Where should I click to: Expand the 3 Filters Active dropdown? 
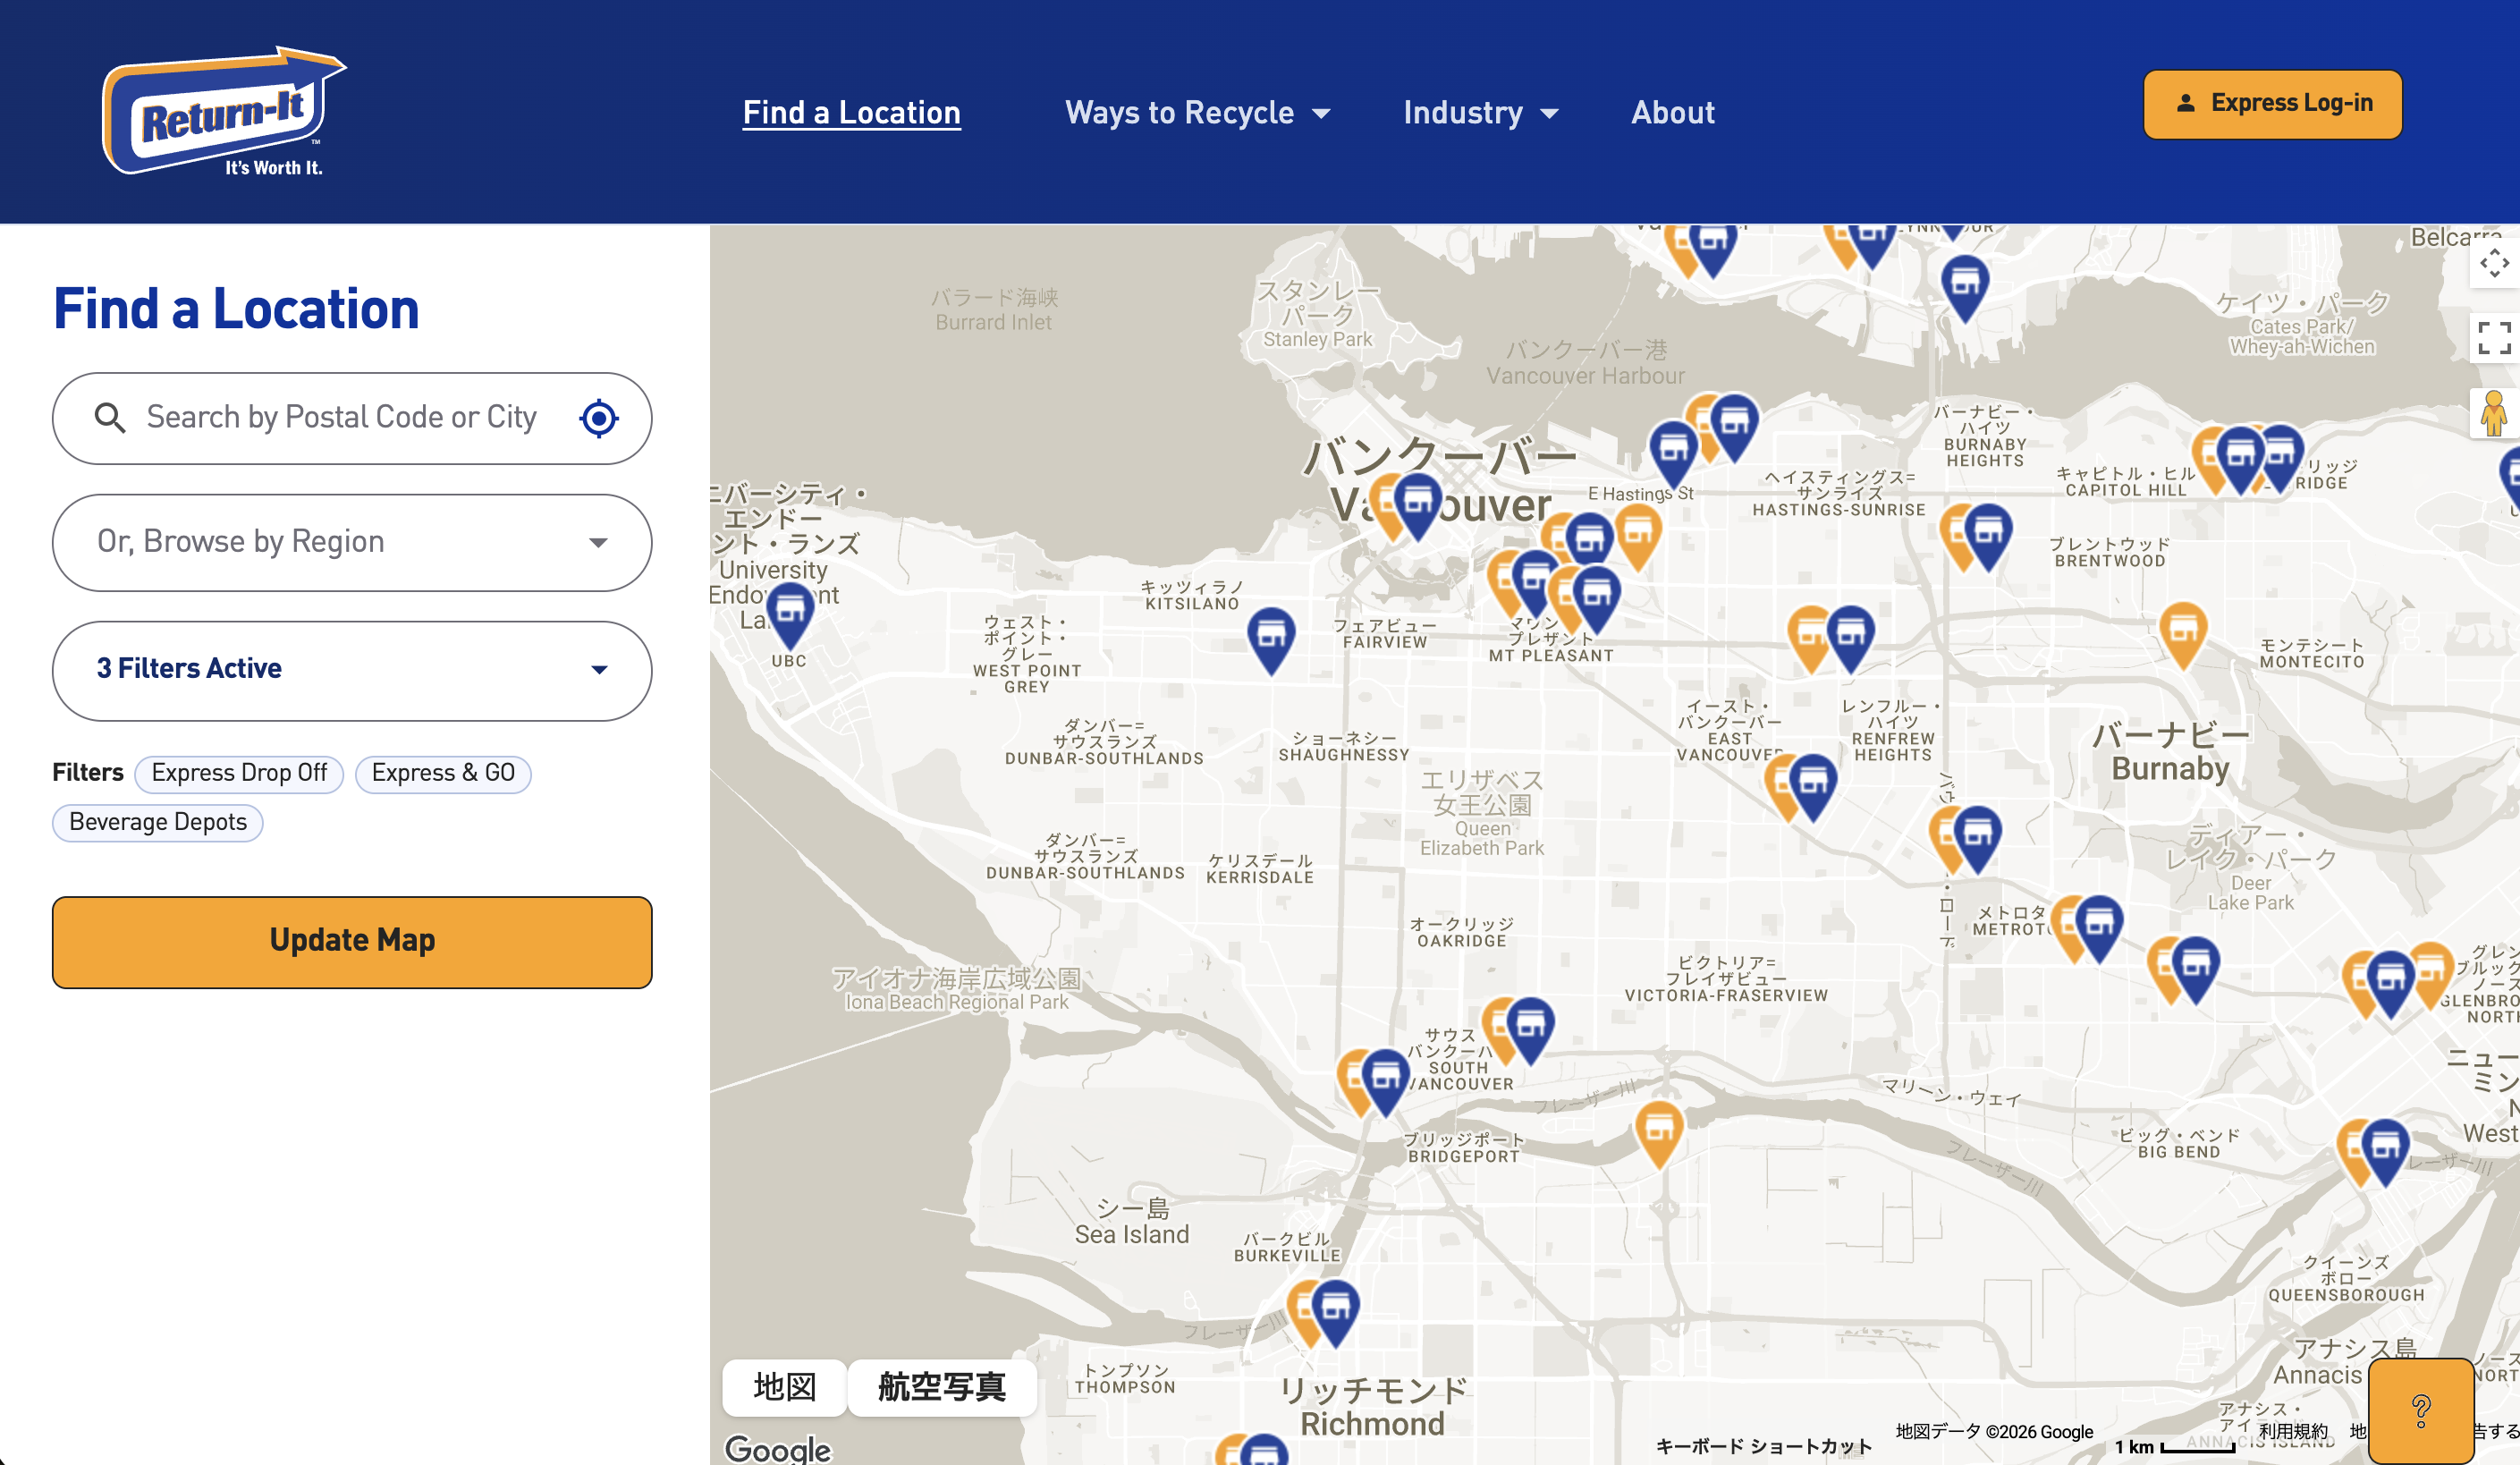[352, 670]
